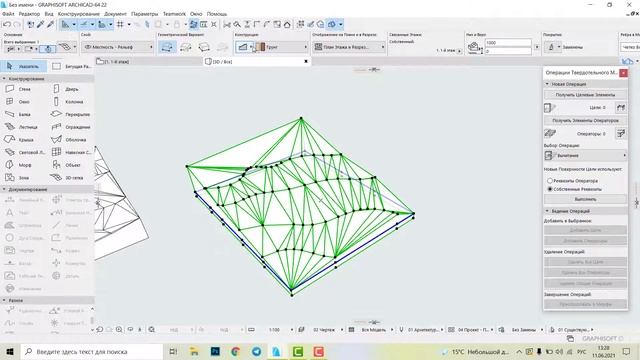
Task: Click the syringe inject parameters icon
Action: pyautogui.click(x=51, y=24)
